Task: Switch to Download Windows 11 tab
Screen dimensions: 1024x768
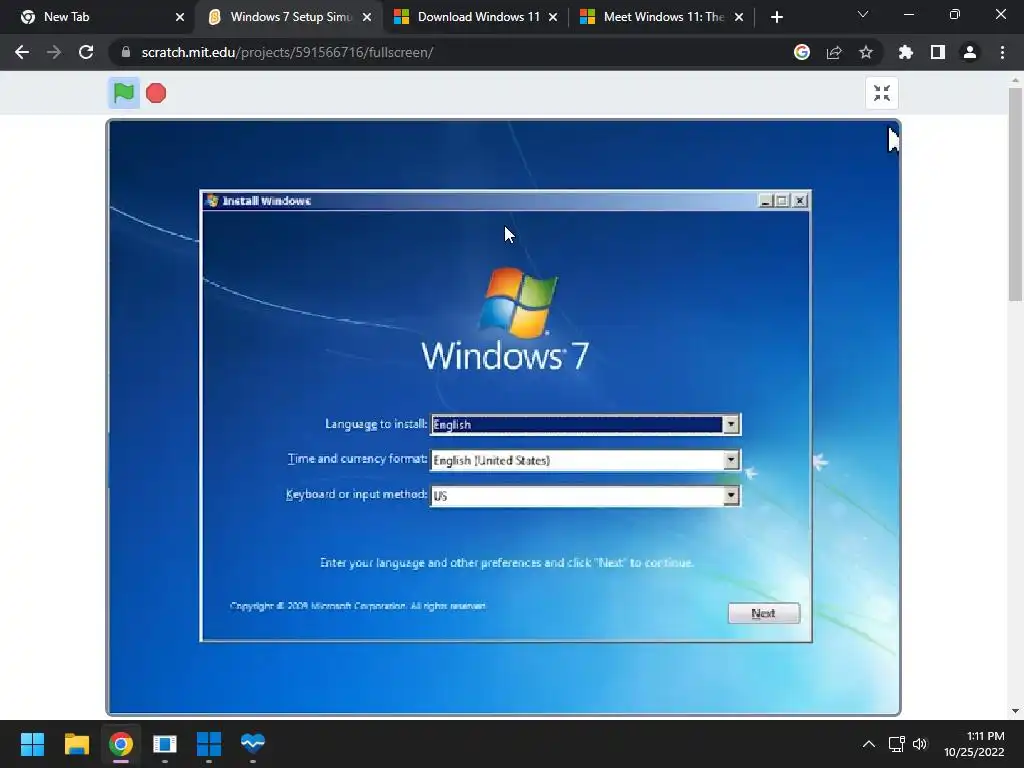Action: [x=479, y=17]
